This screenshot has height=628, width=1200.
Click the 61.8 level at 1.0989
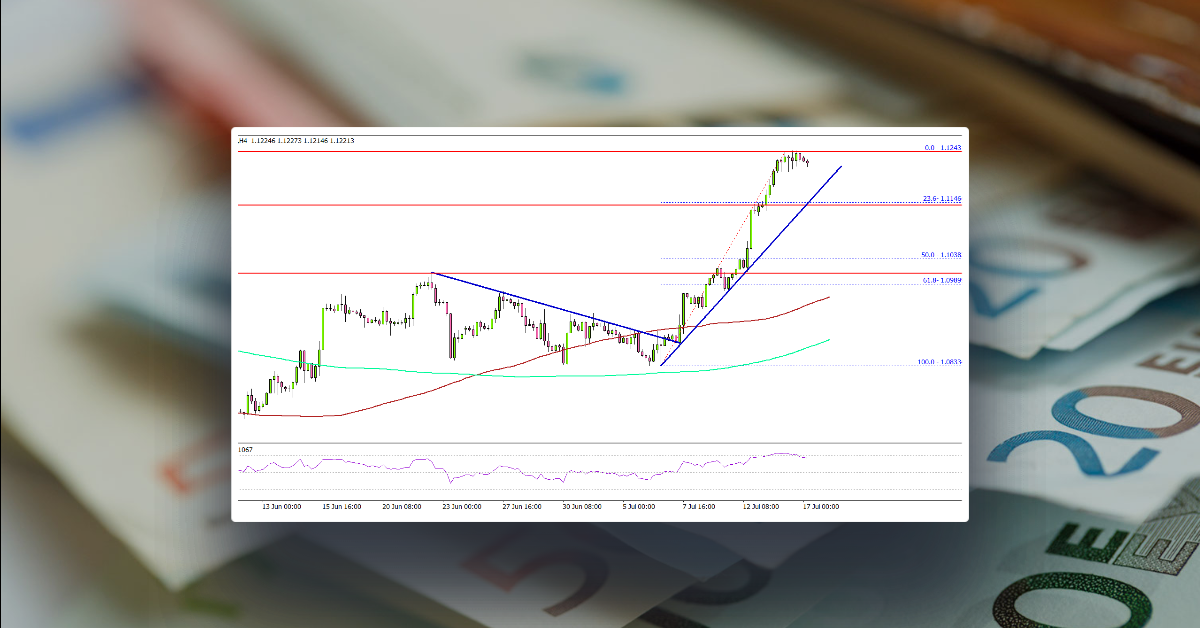coord(940,278)
